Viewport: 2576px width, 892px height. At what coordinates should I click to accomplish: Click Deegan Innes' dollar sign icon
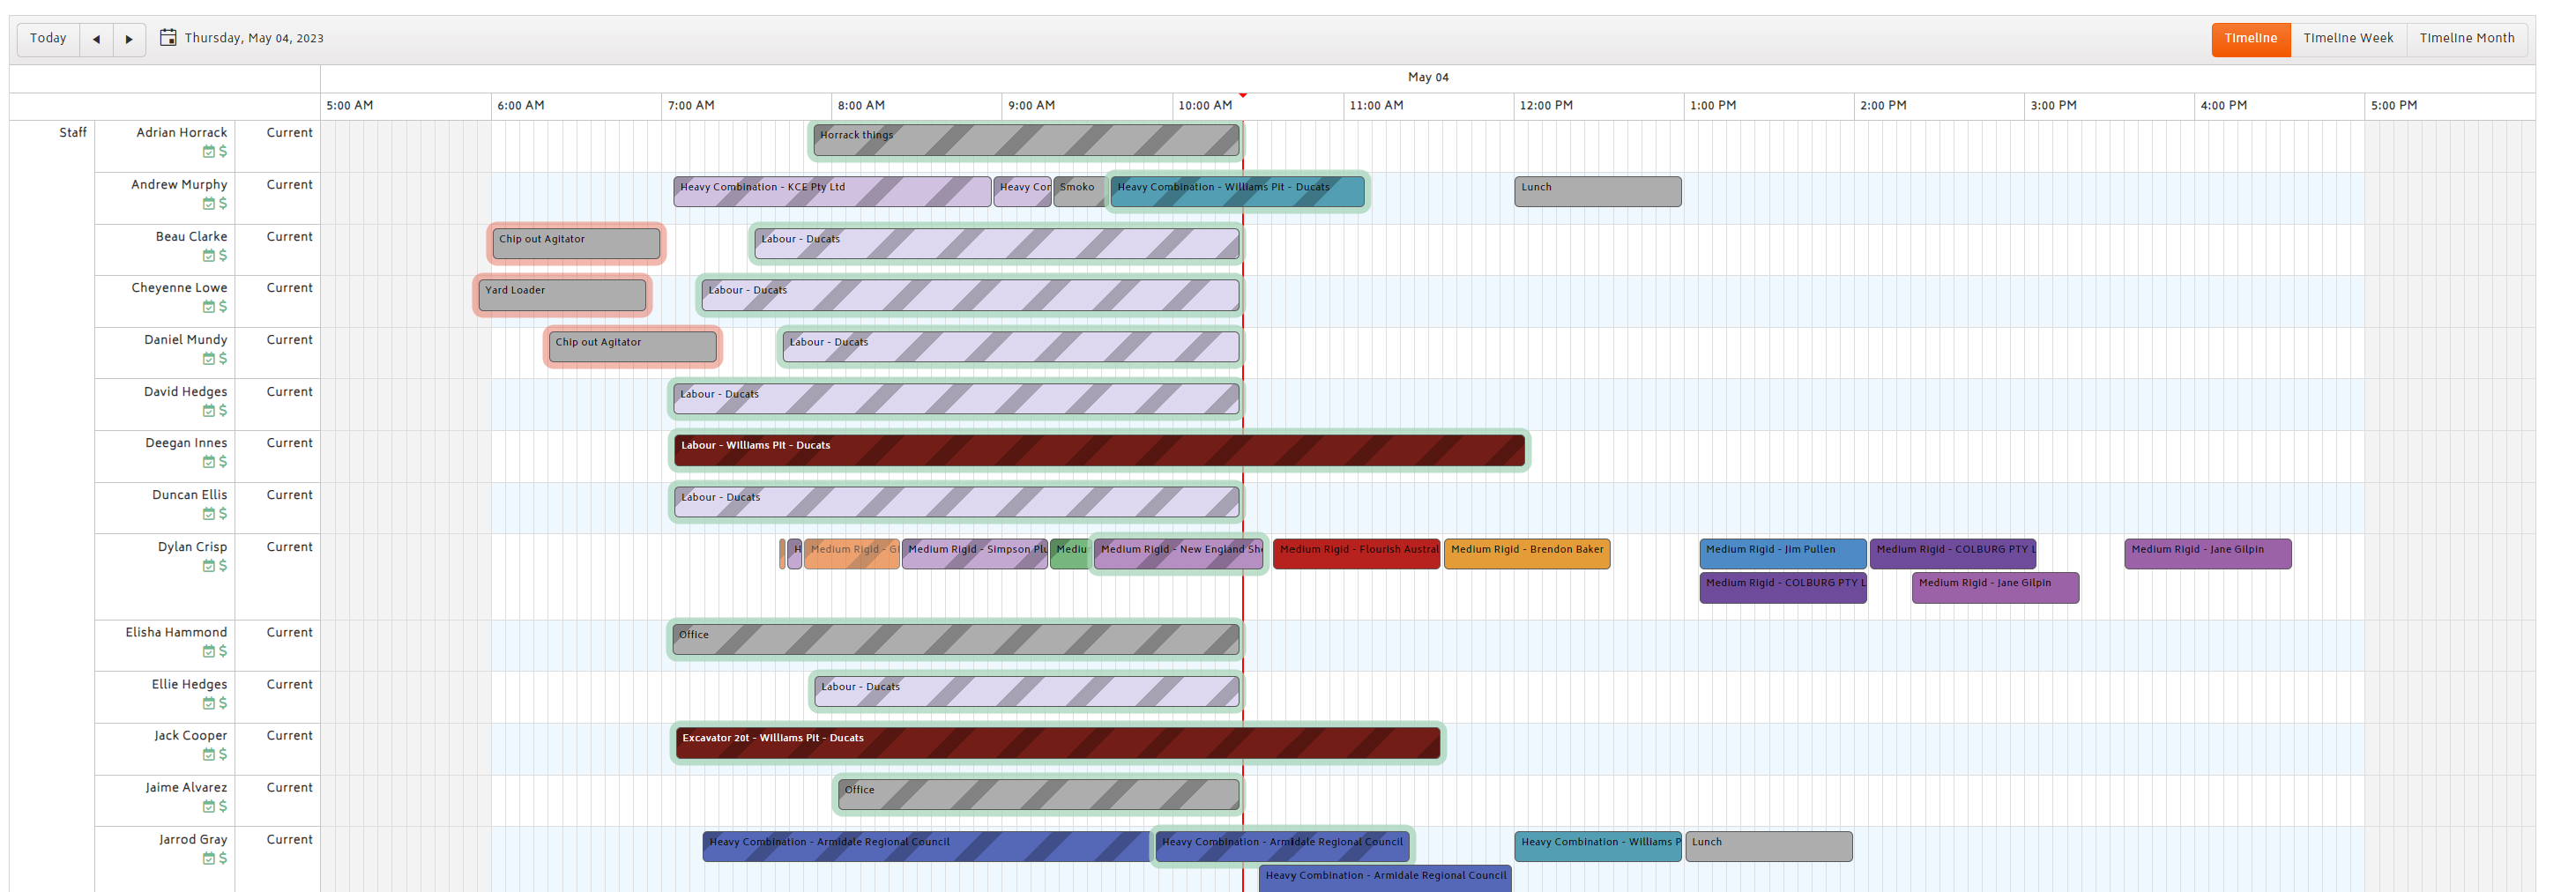coord(223,461)
